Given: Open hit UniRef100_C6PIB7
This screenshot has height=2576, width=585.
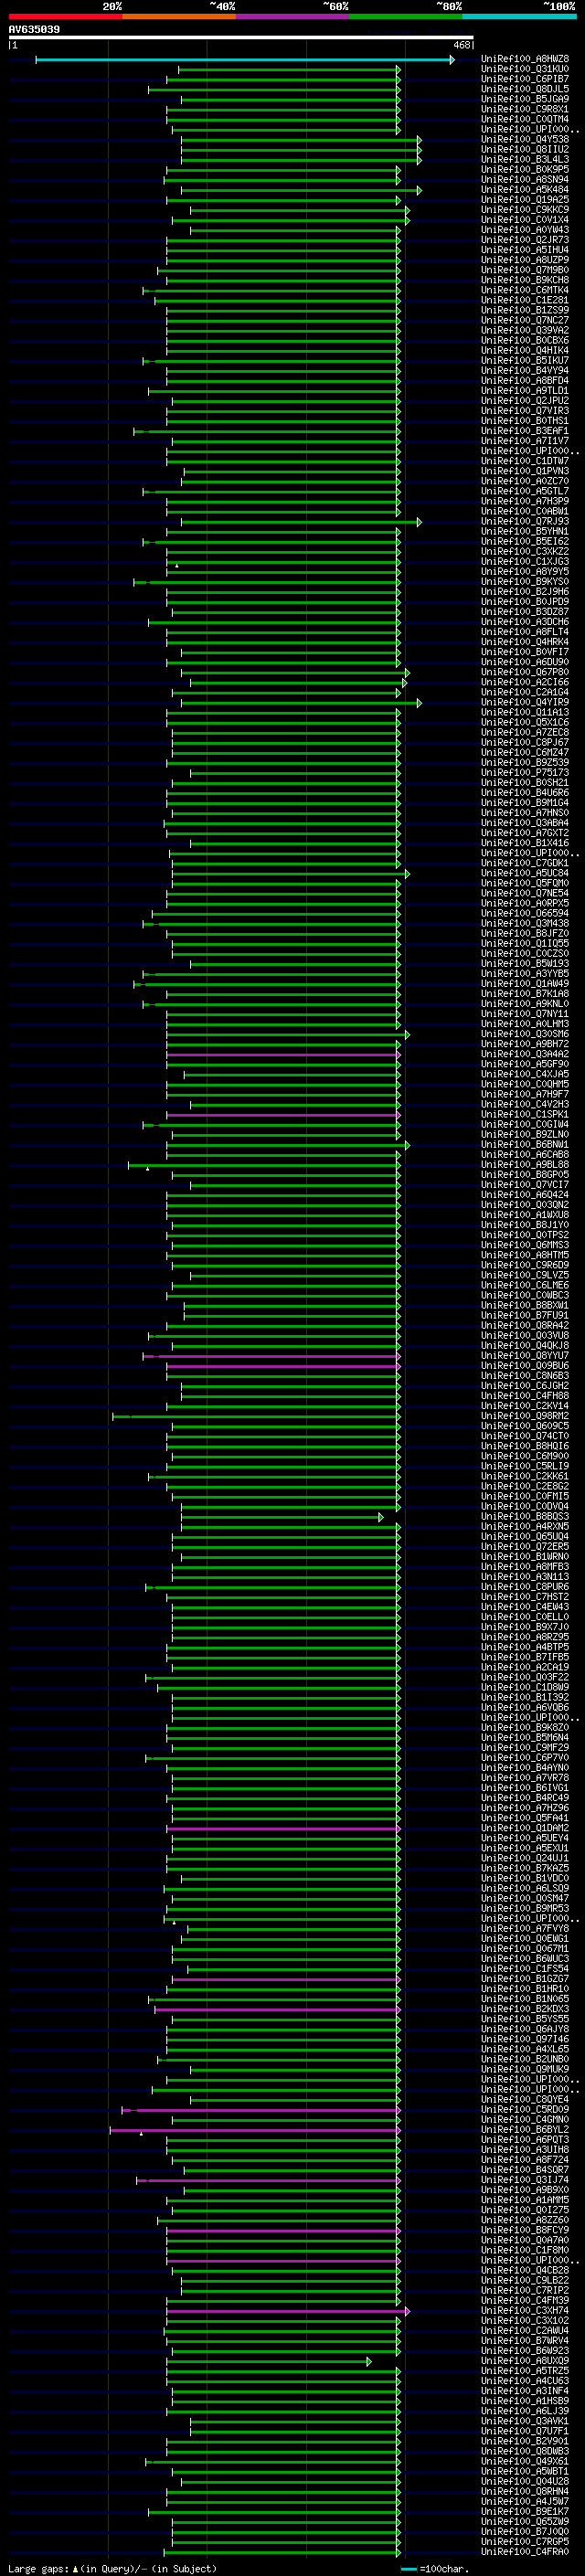Looking at the screenshot, I should 525,79.
